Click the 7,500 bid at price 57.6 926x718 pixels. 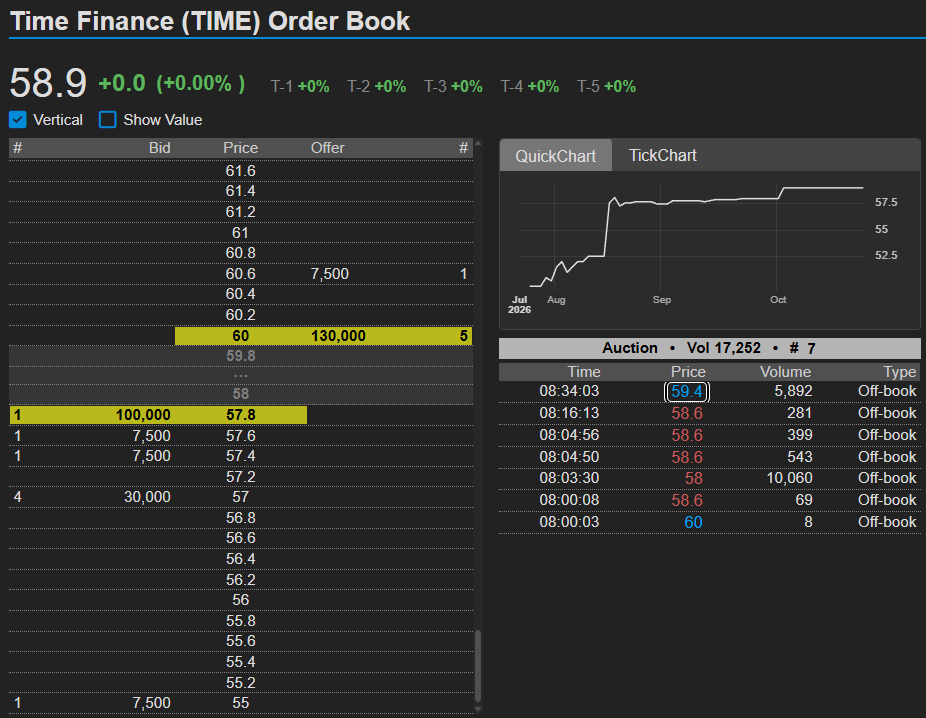click(152, 436)
